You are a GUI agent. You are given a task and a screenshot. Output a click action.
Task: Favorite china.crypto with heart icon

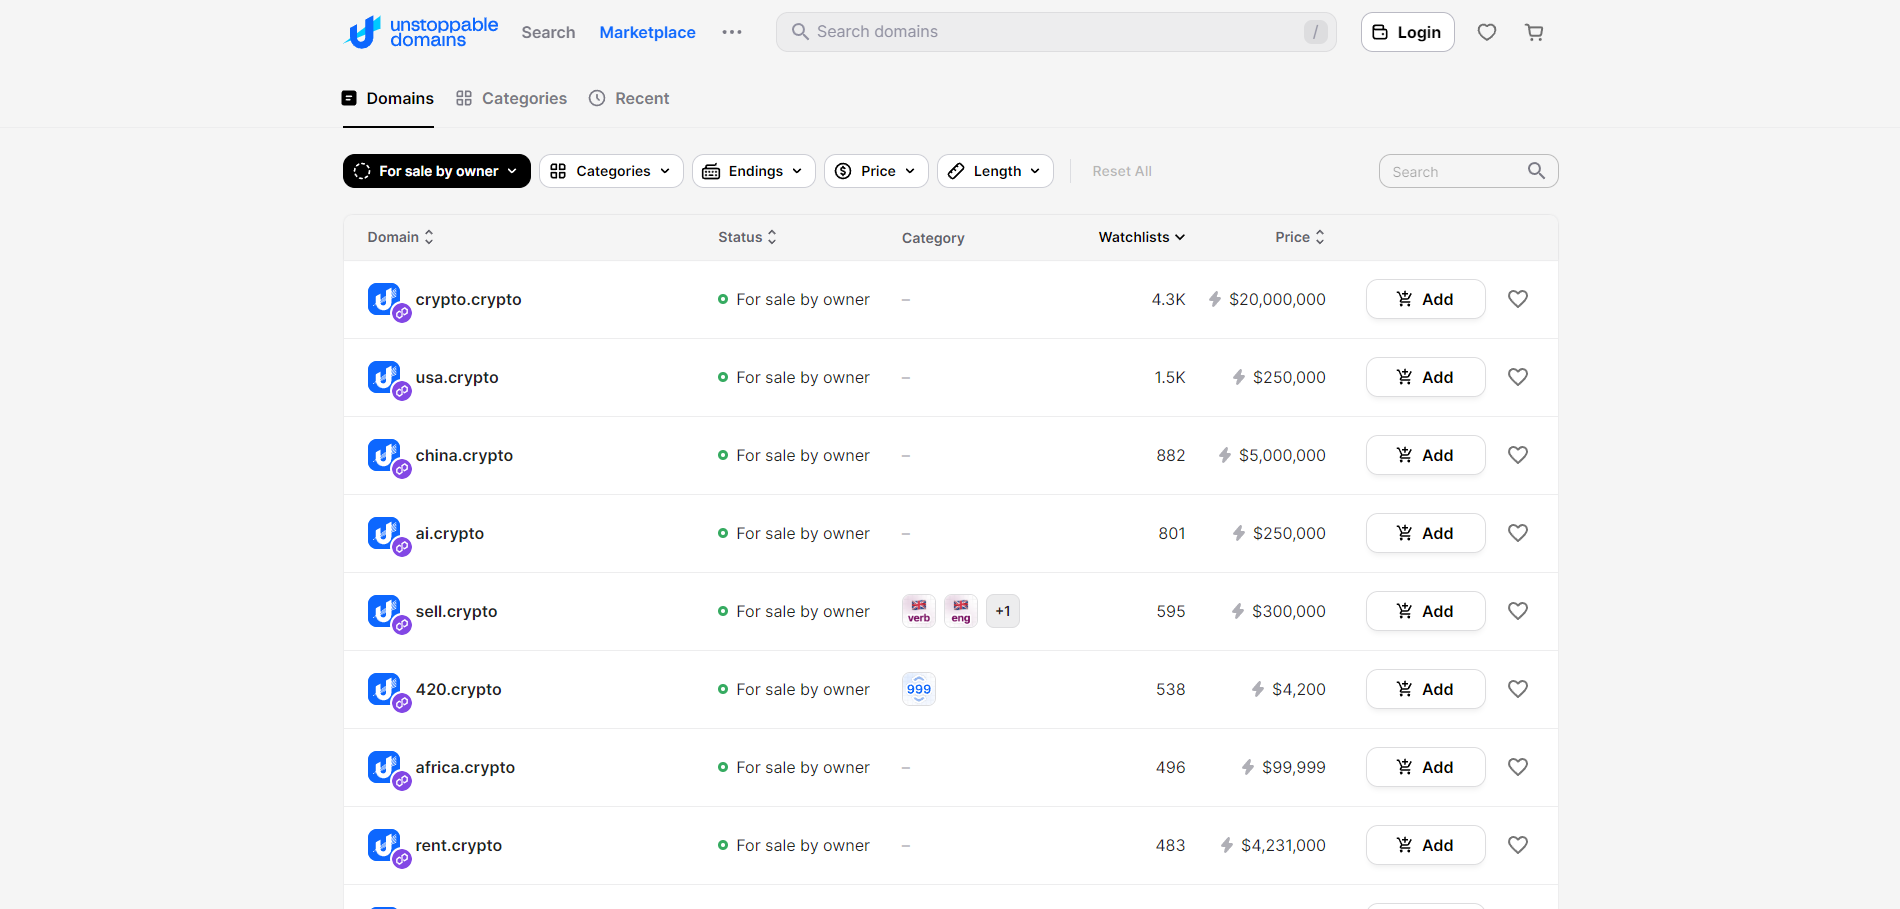click(1518, 455)
